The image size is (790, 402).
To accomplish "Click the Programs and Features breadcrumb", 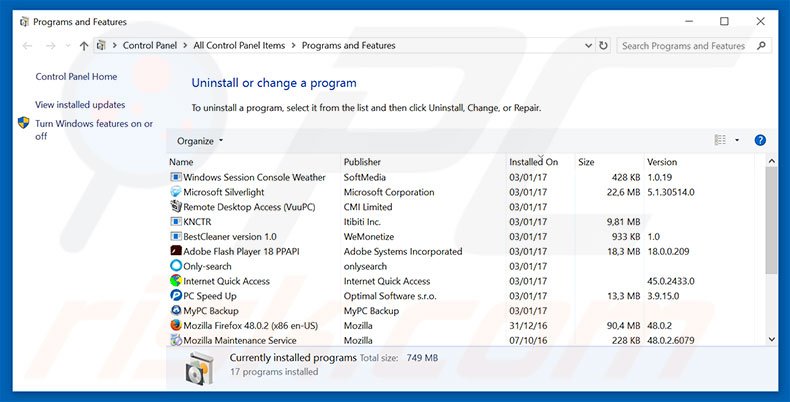I will [349, 45].
